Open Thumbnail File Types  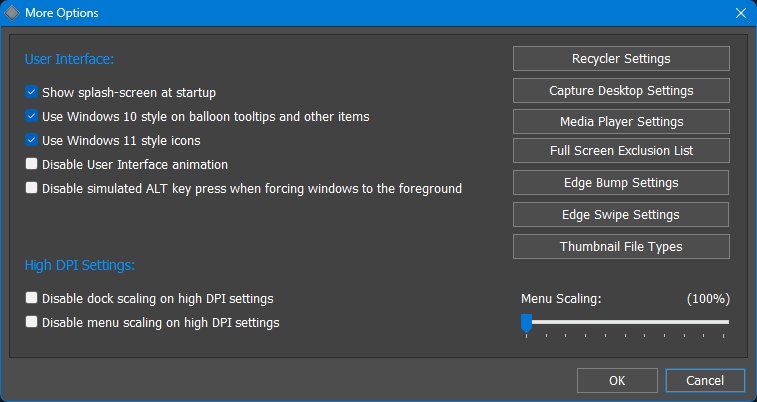click(621, 247)
